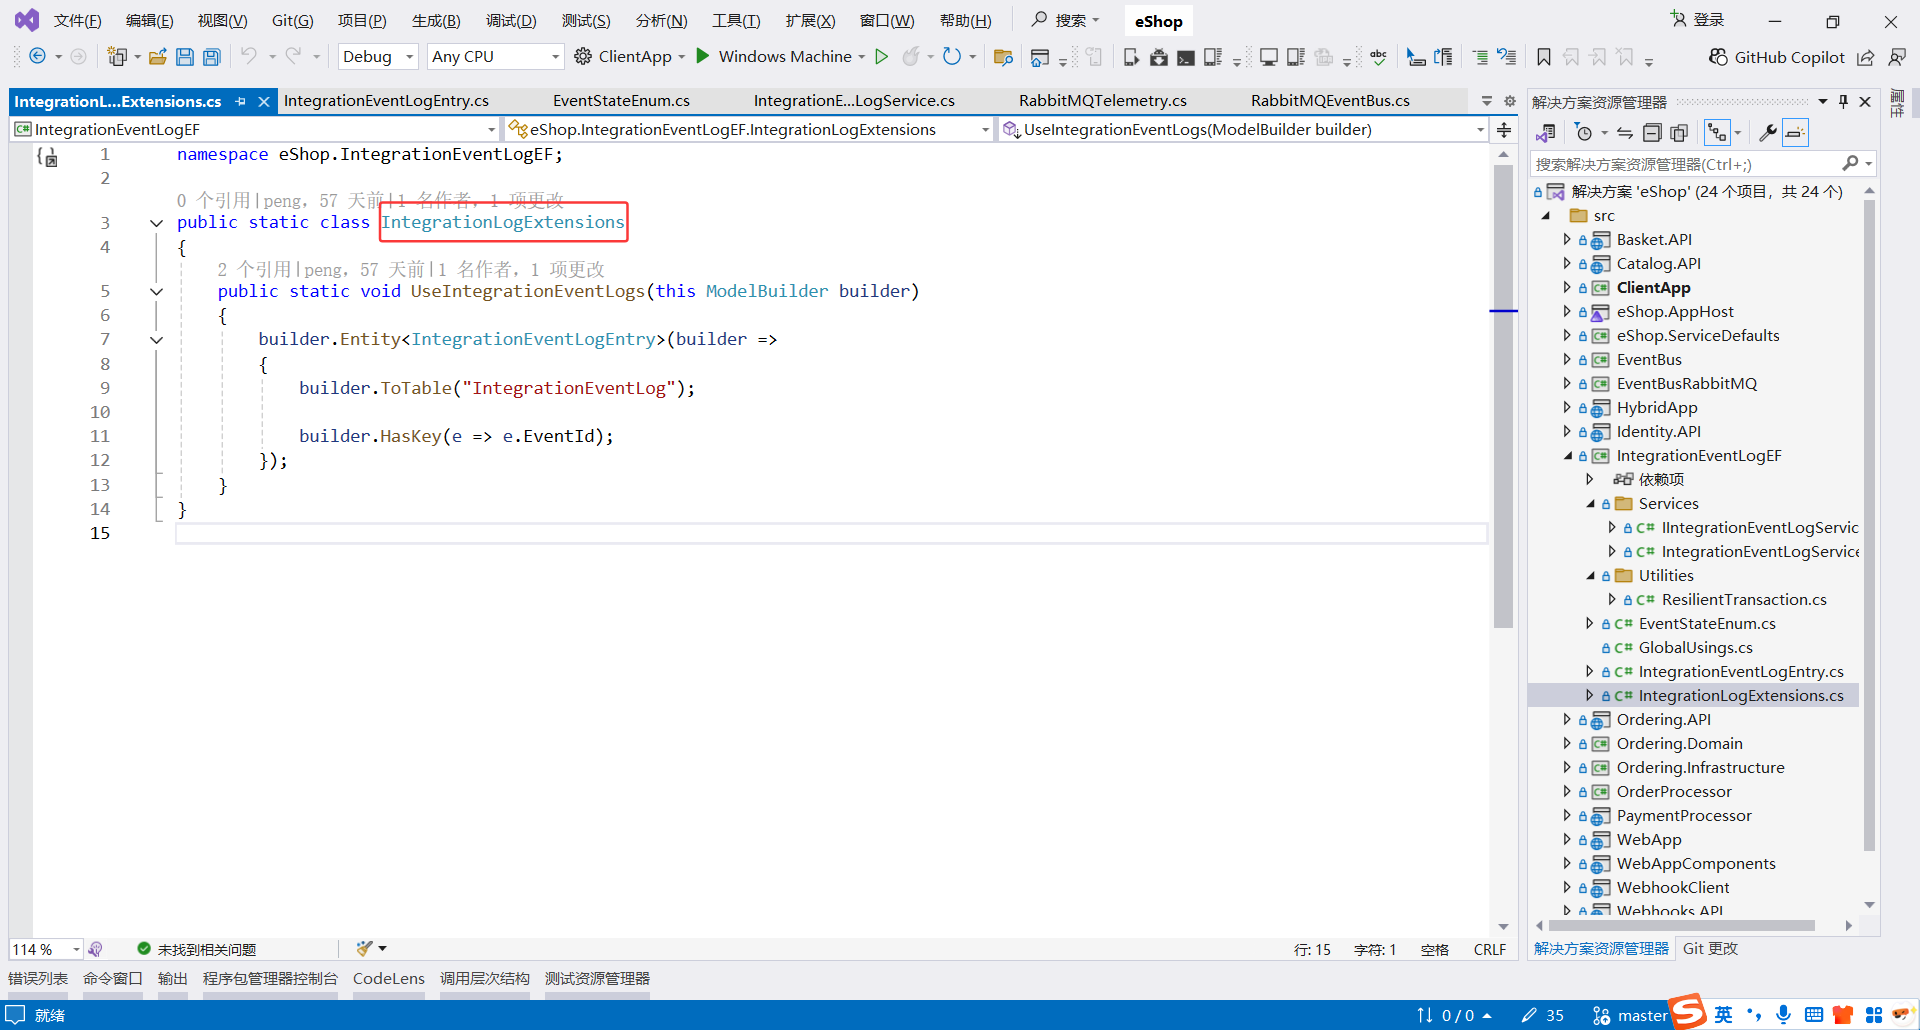Screen dimensions: 1920x1030
Task: Click the Solution Explorer search field
Action: click(x=1687, y=164)
